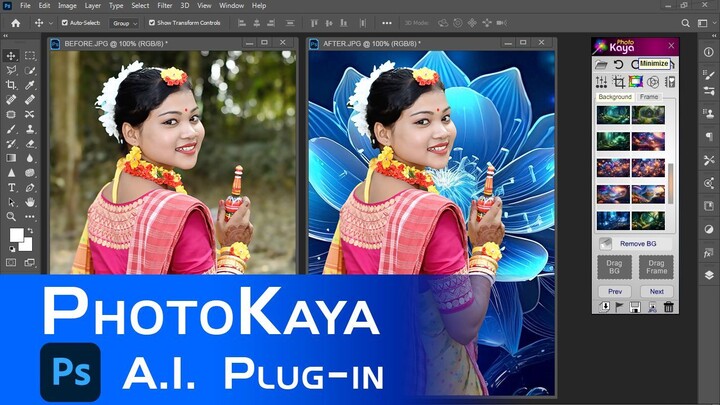Toggle the Auto-Select checkbox
This screenshot has width=720, height=405.
point(65,22)
